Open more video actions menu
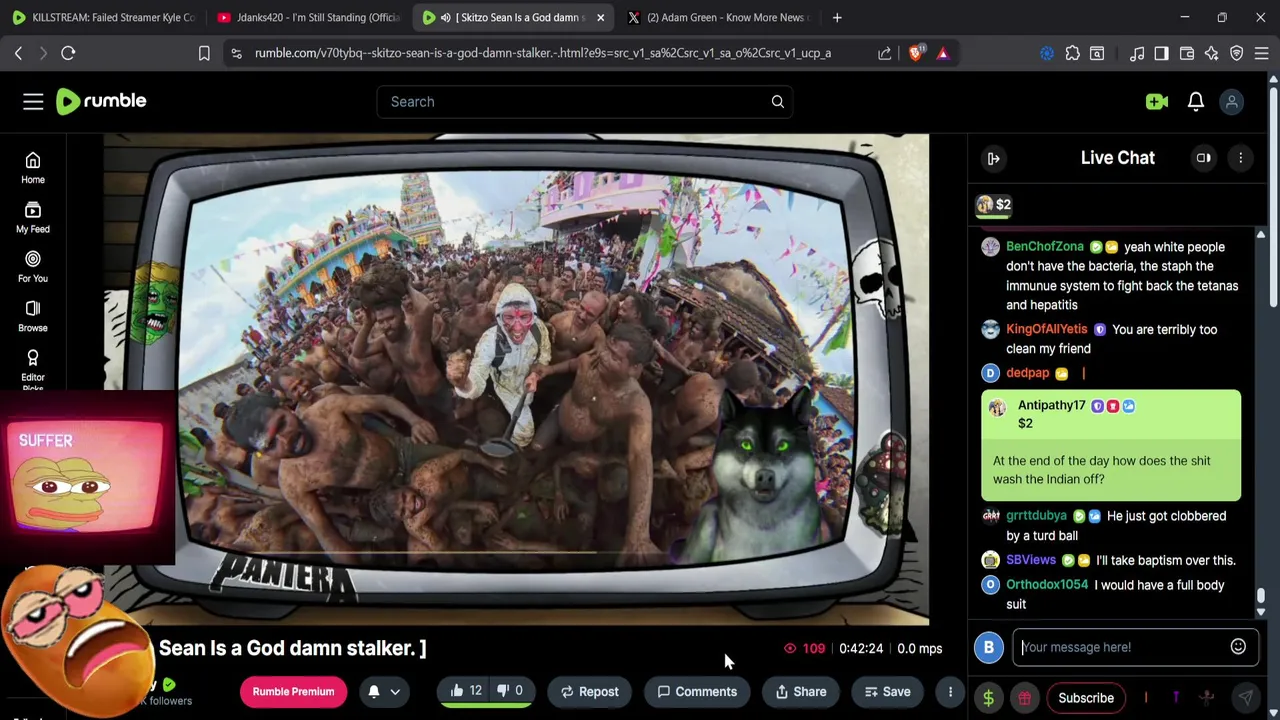1280x720 pixels. (950, 692)
